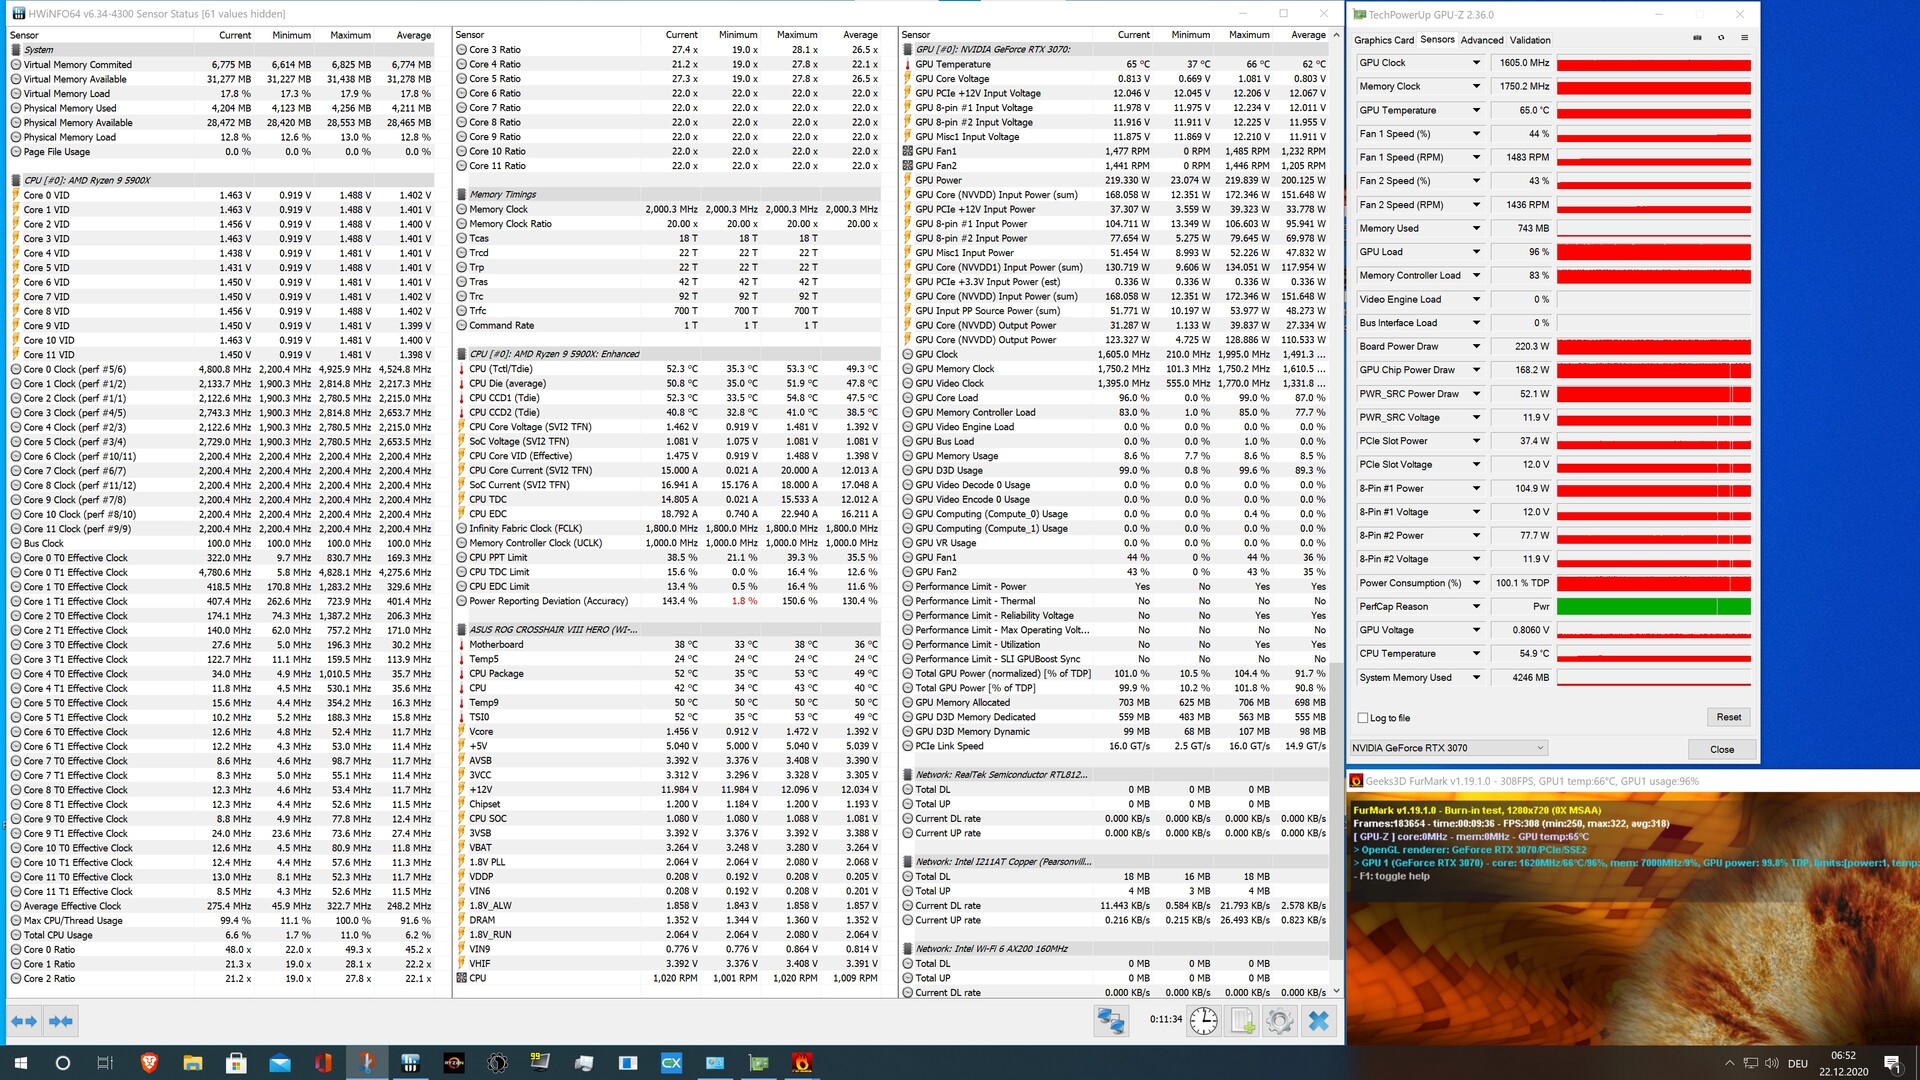Click GPU-Z screenshot camera icon
This screenshot has height=1080, width=1920.
click(1697, 38)
